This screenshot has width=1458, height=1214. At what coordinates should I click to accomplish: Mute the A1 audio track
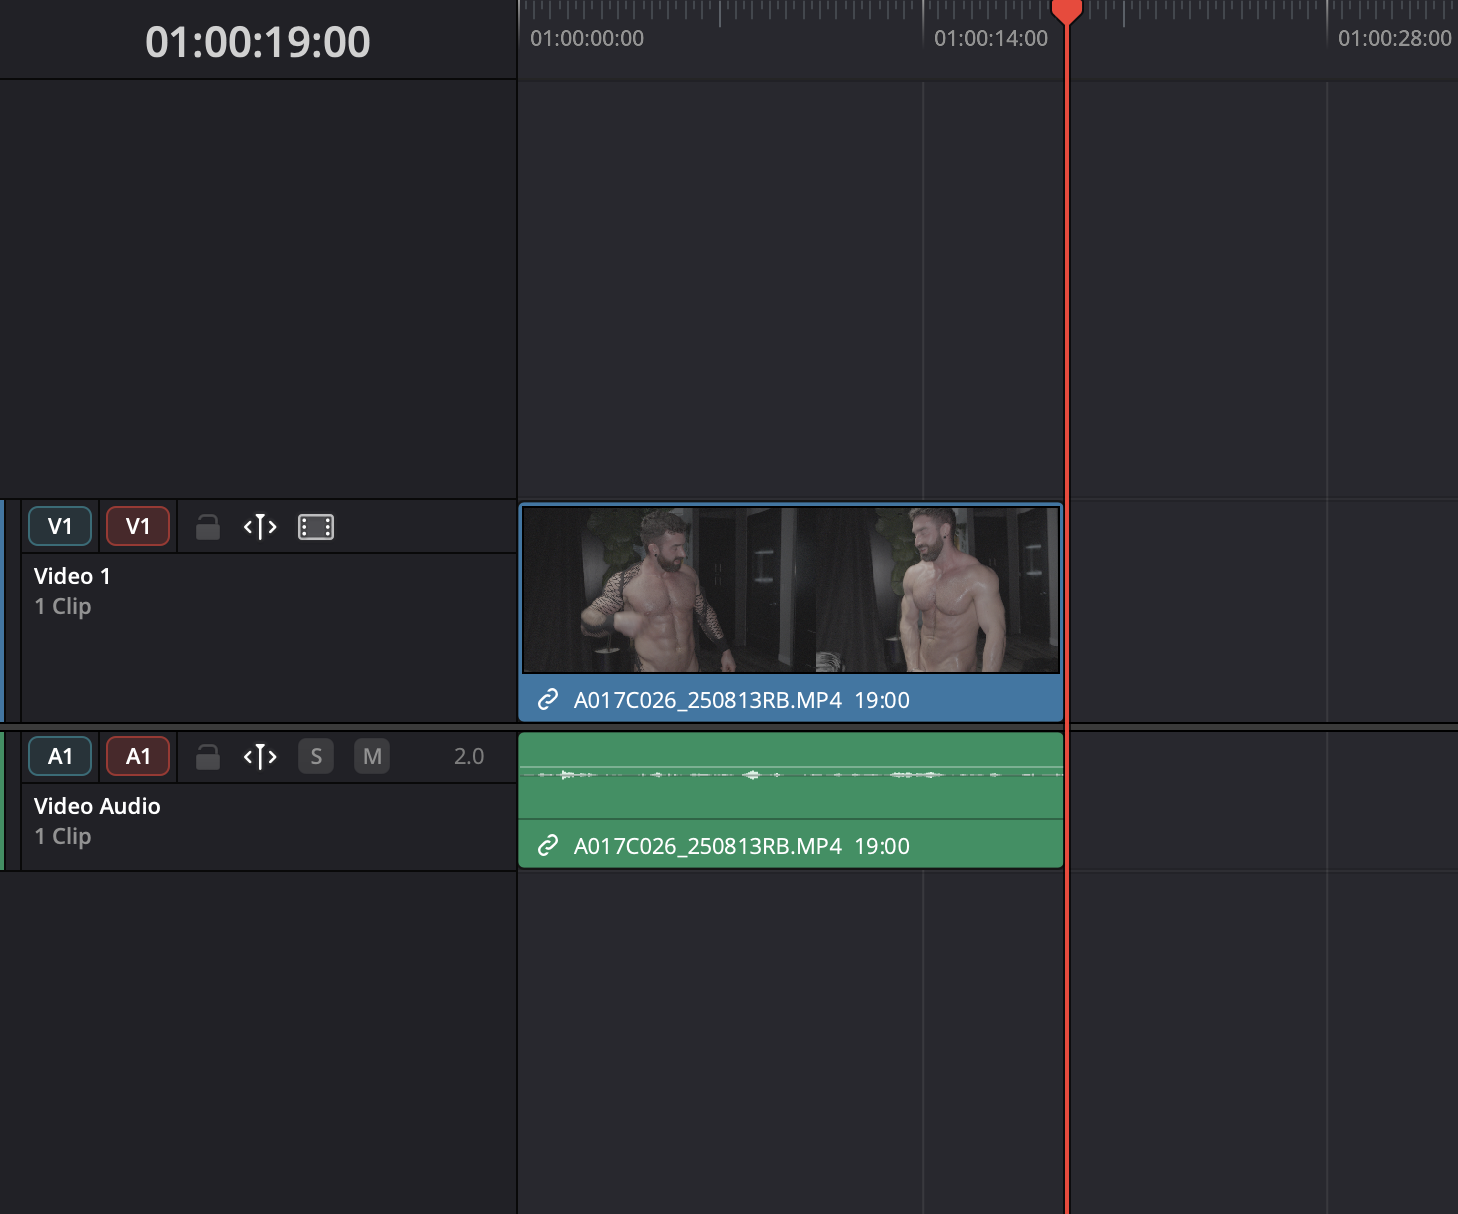[372, 757]
